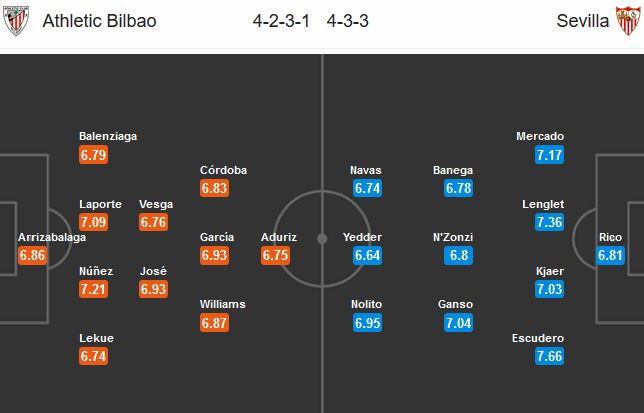Screen dimensions: 644x413
Task: Click on Balenziaga player name
Action: (108, 136)
